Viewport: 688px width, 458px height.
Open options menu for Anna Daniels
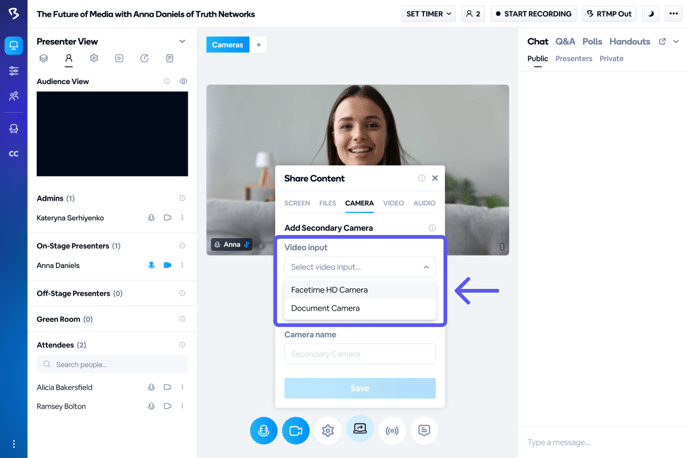tap(182, 265)
